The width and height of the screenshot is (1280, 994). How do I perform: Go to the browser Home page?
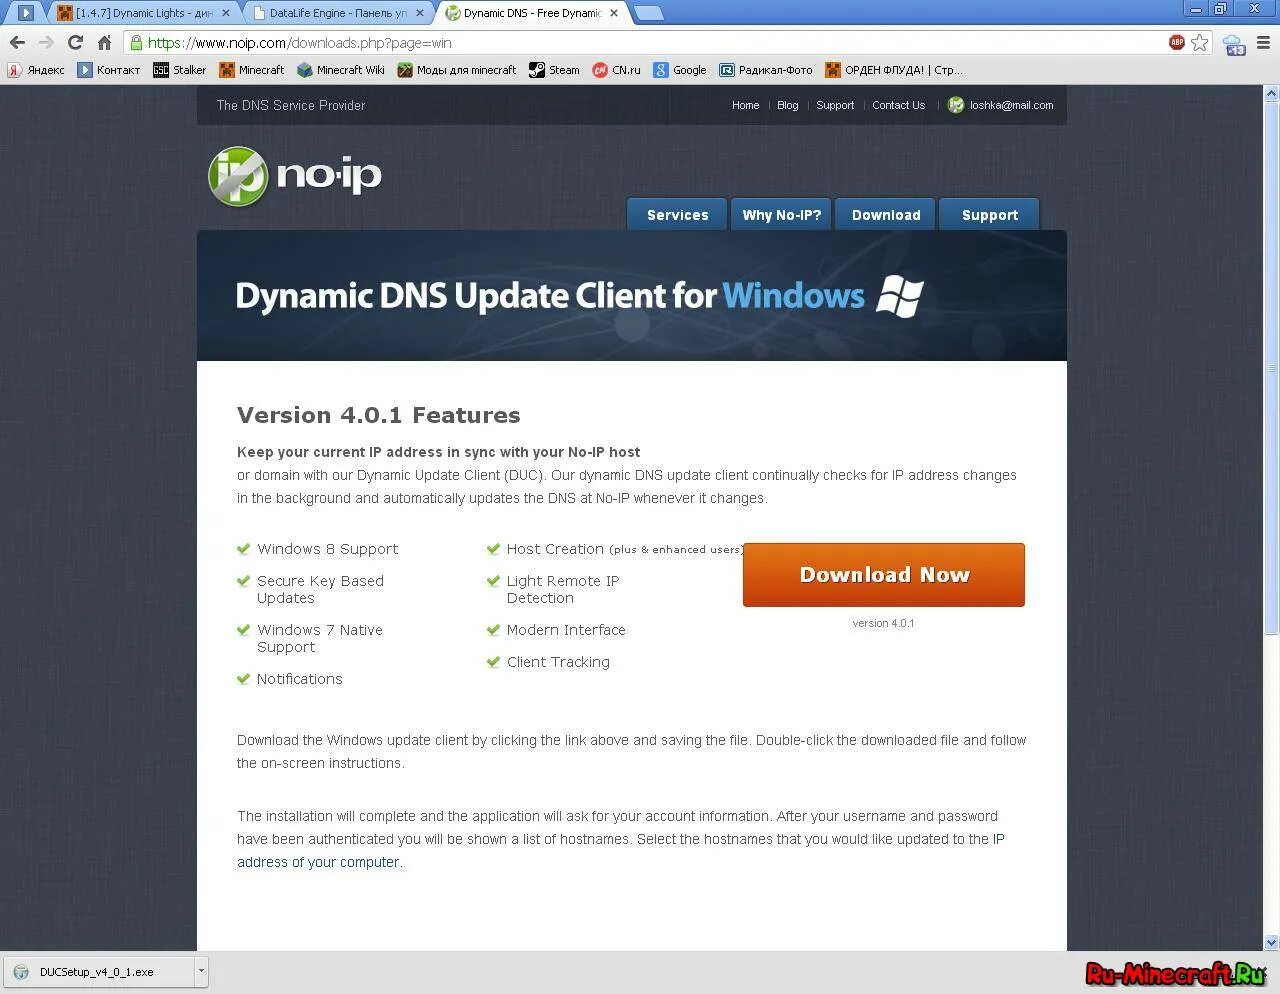point(104,42)
